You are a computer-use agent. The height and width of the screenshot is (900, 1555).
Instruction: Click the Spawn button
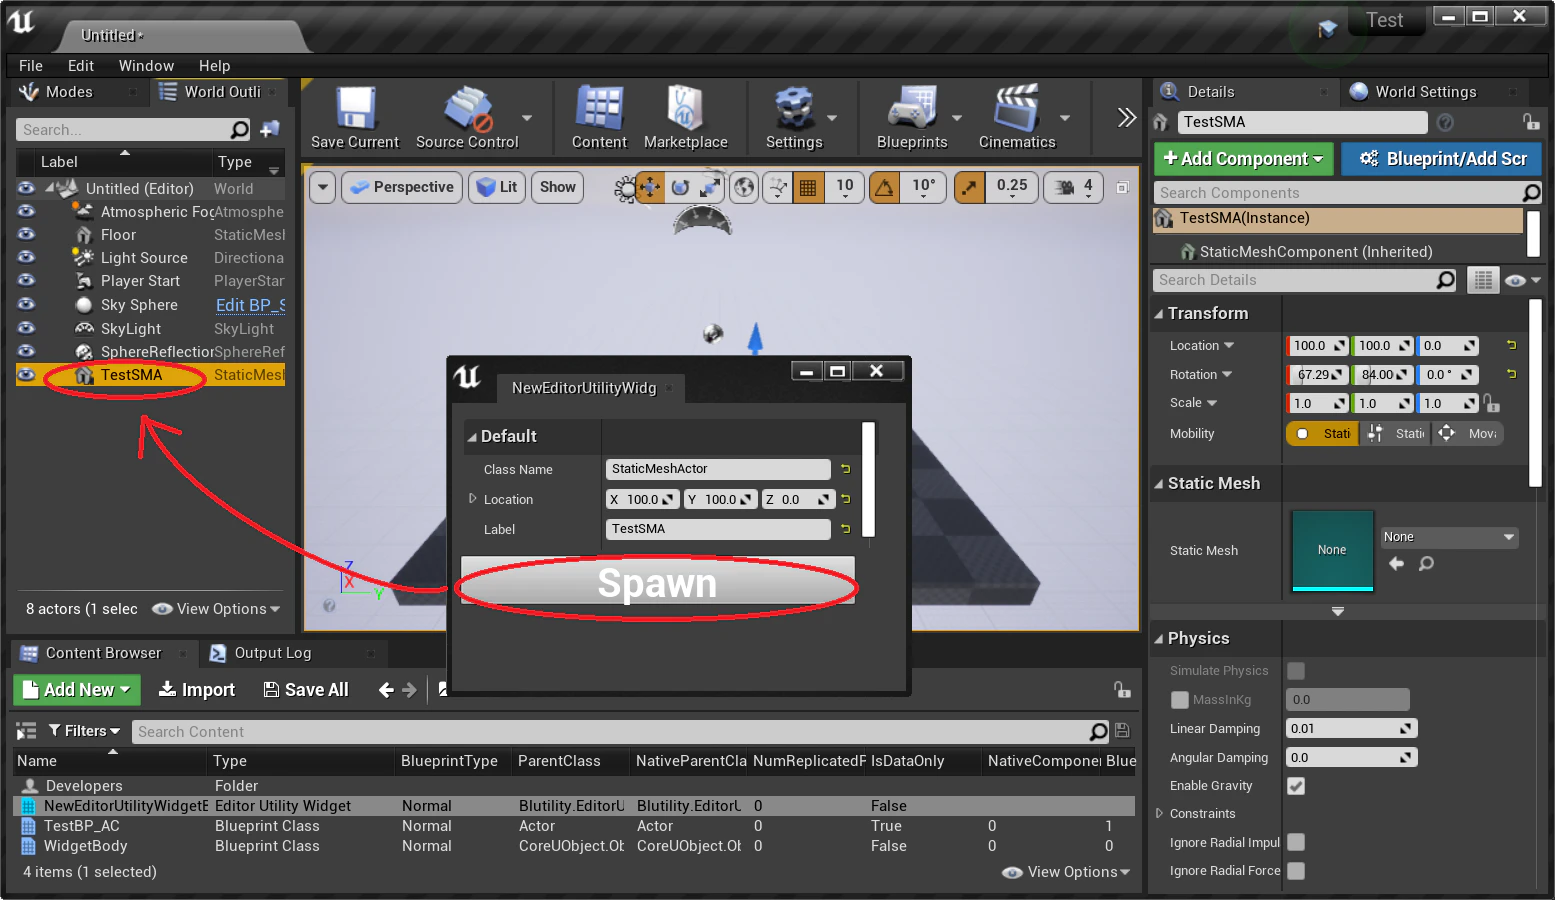point(657,583)
